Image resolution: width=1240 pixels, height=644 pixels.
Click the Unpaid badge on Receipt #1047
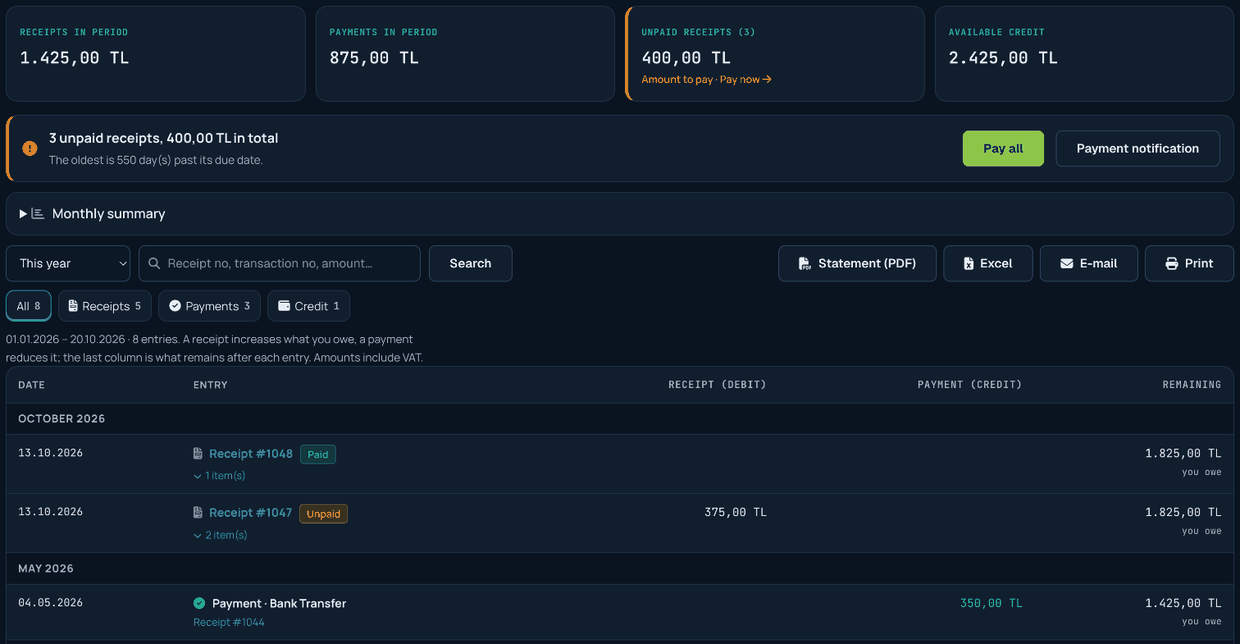pyautogui.click(x=323, y=514)
